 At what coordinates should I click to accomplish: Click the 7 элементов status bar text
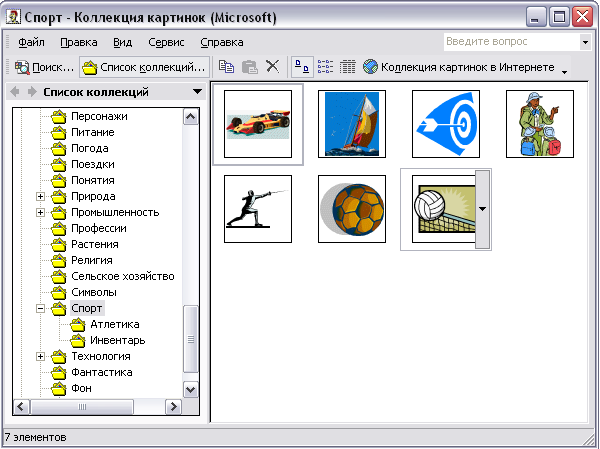36,437
